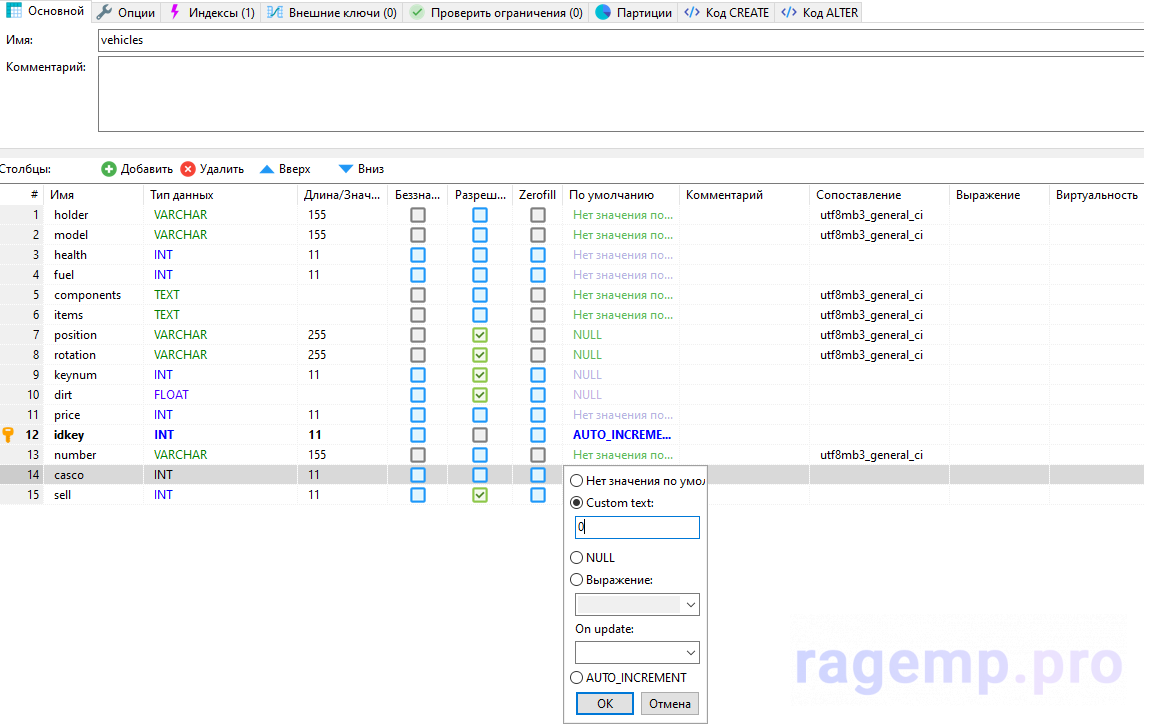Screen dimensions: 1152x725
Task: Select the "Нет значения по умолчанию" radio option
Action: point(577,480)
